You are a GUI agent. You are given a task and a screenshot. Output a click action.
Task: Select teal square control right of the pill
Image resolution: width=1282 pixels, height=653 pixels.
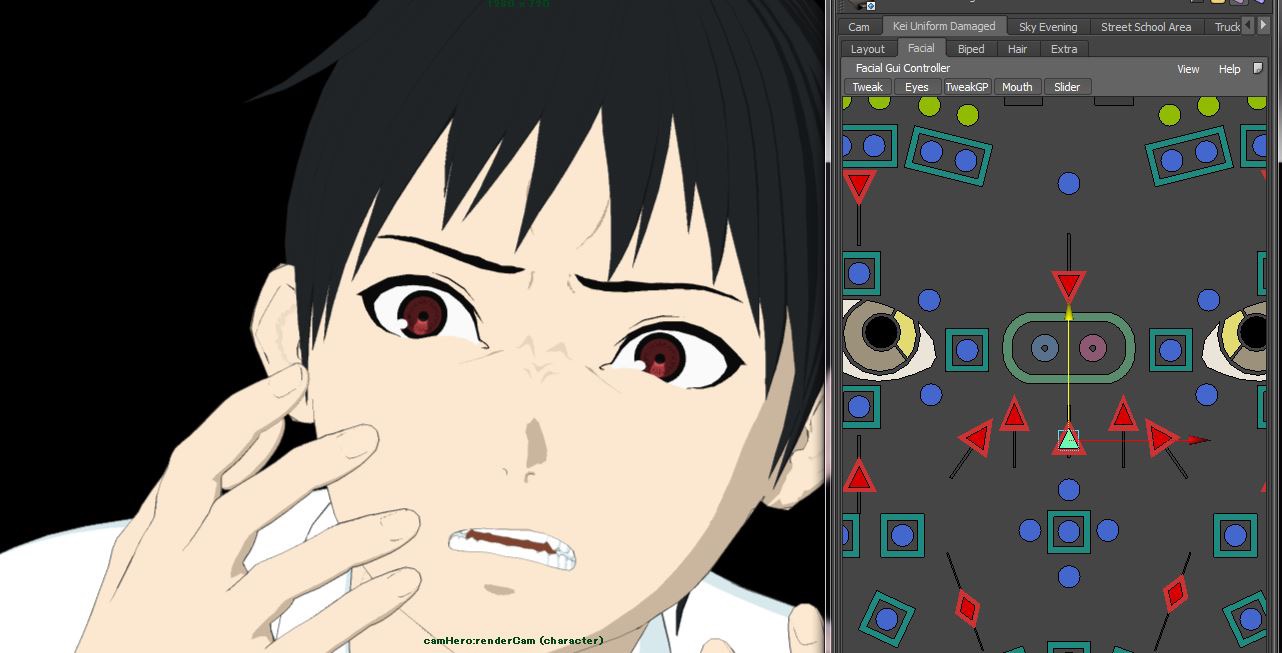1171,350
